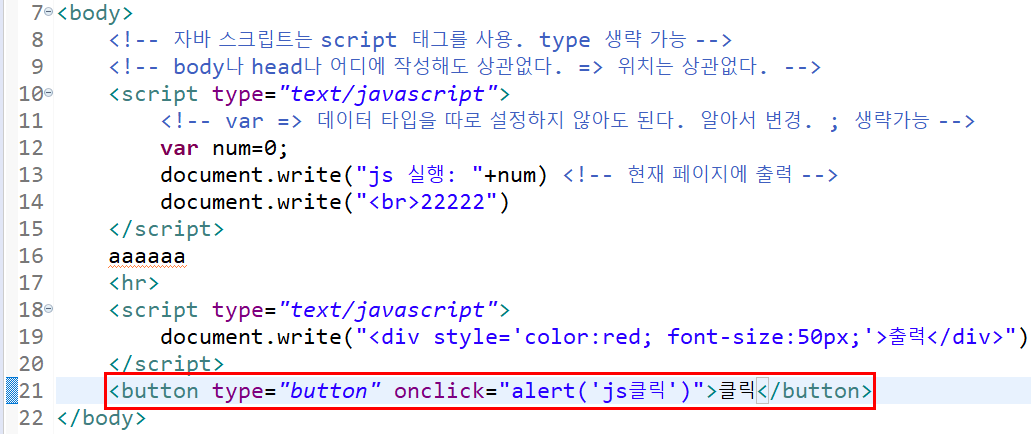Click the "alert('js클릭')" attribute value
1031x434 pixels.
click(603, 391)
